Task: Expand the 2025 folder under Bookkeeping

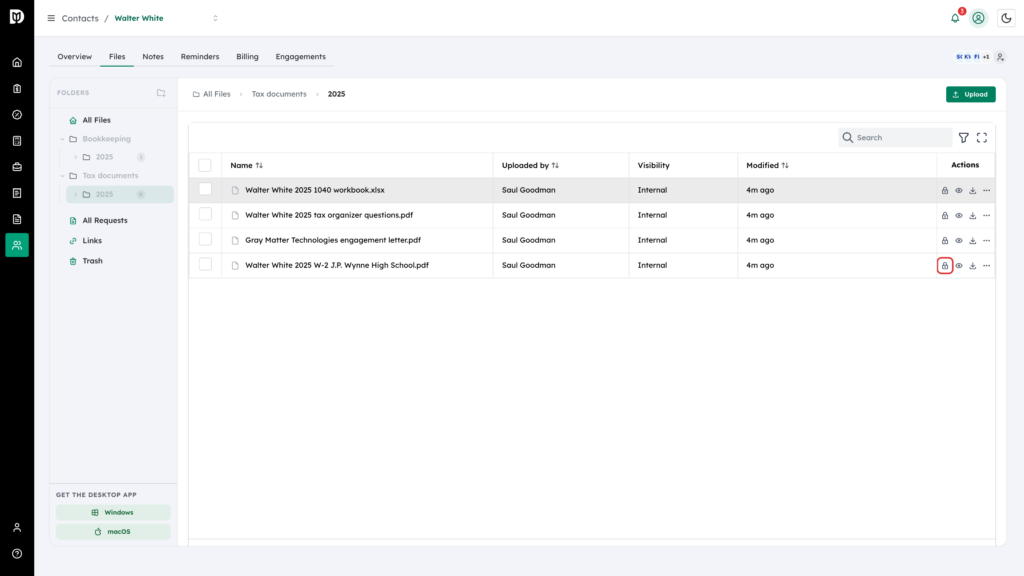Action: pos(76,157)
